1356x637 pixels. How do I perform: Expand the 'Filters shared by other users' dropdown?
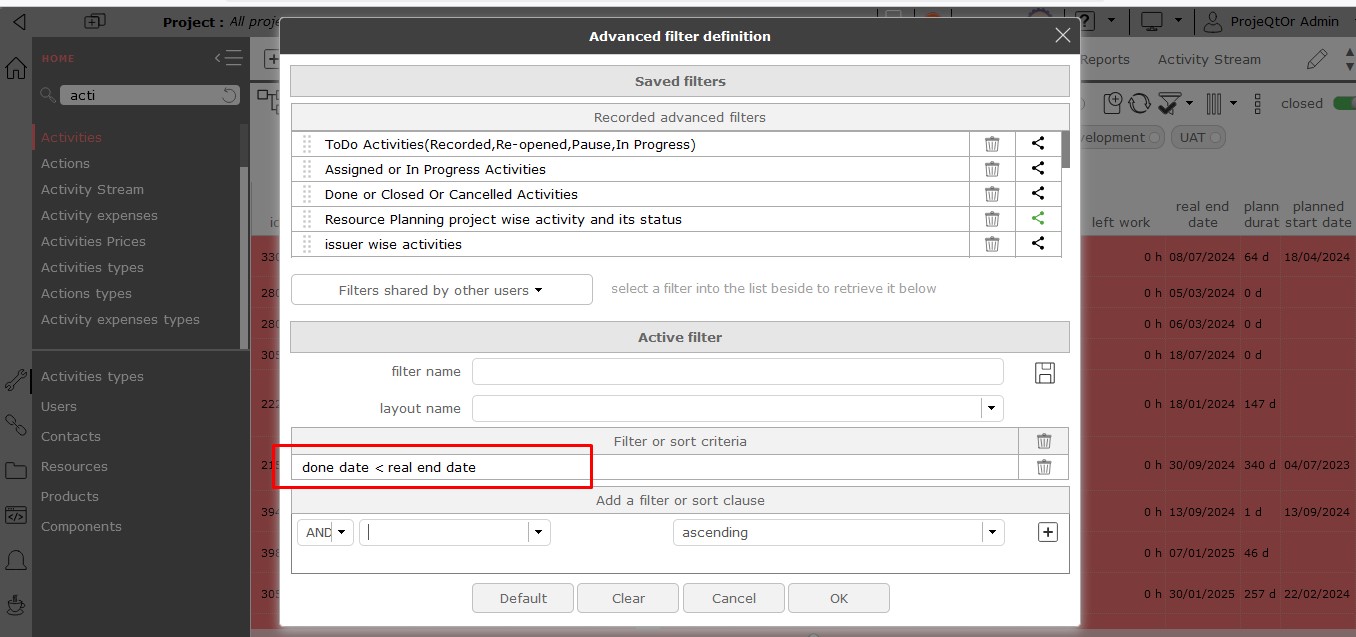(441, 290)
